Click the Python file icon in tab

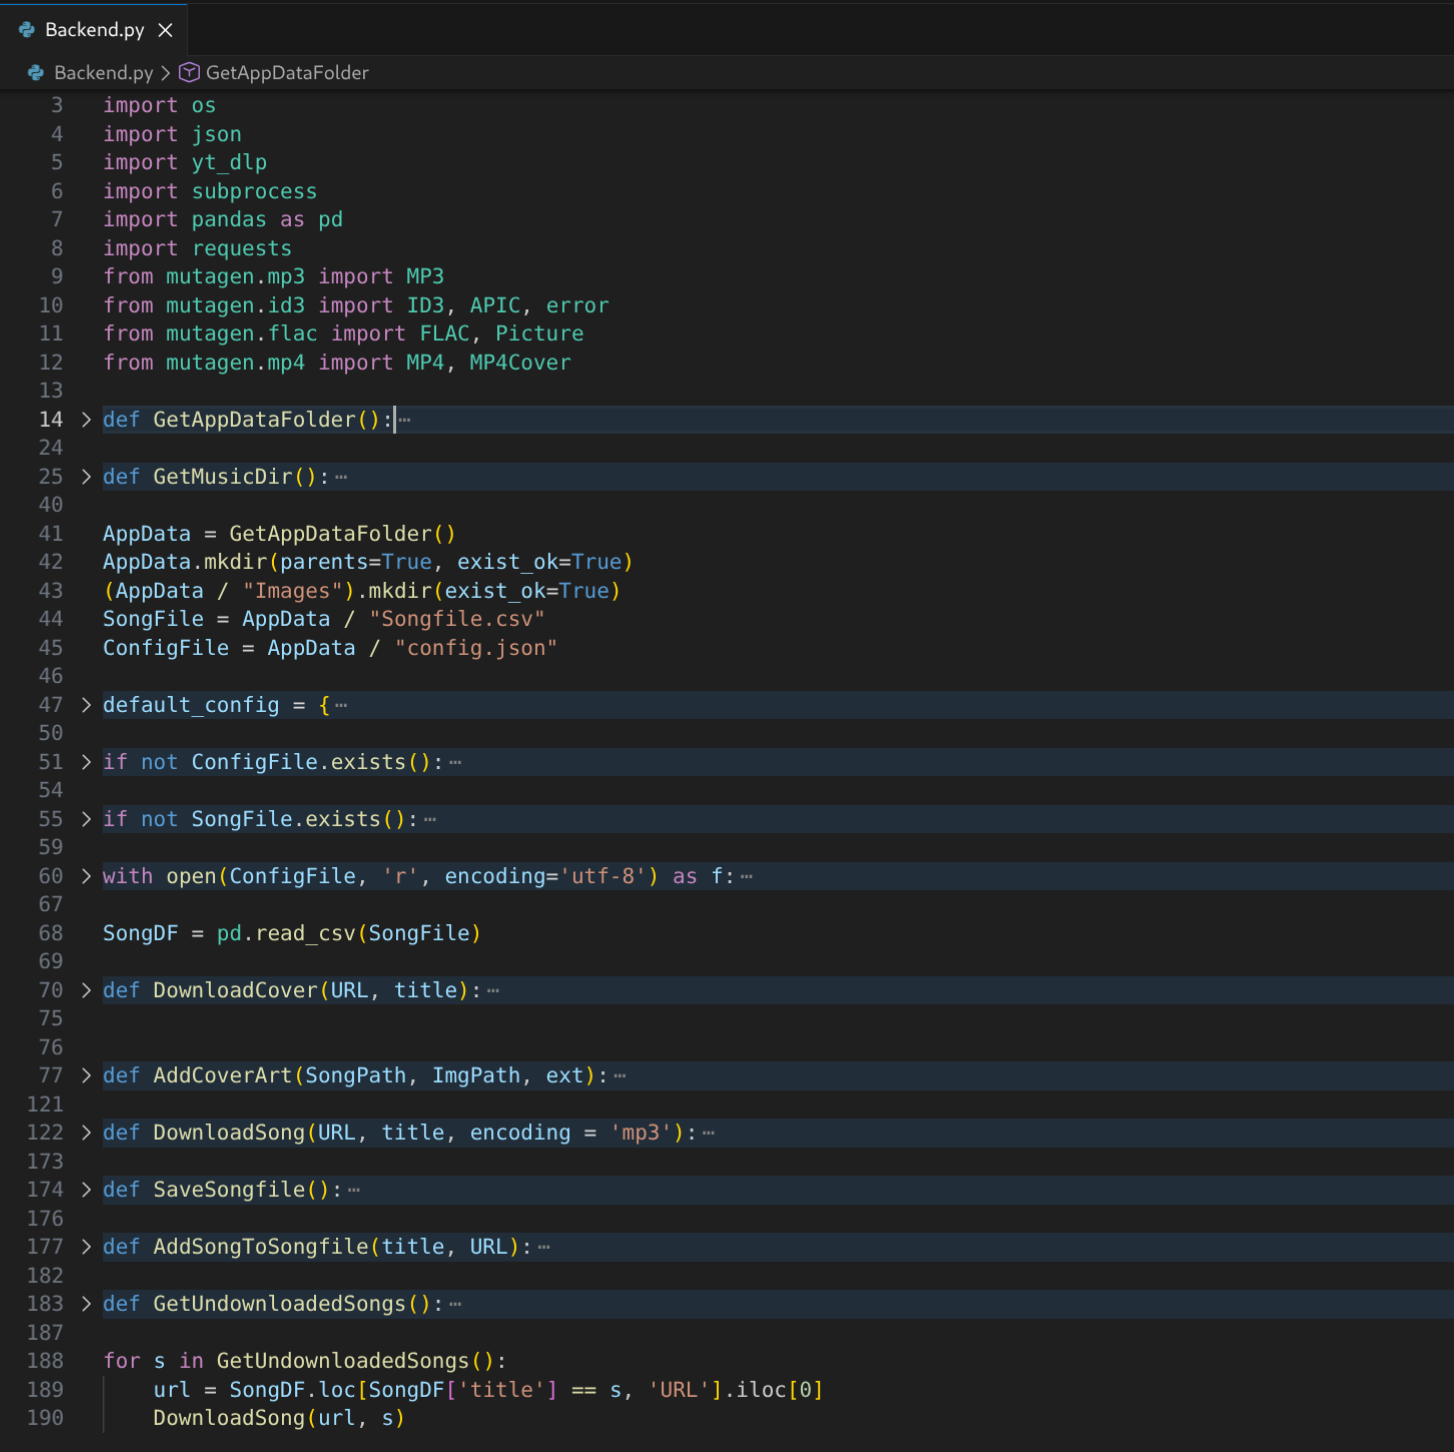27,30
